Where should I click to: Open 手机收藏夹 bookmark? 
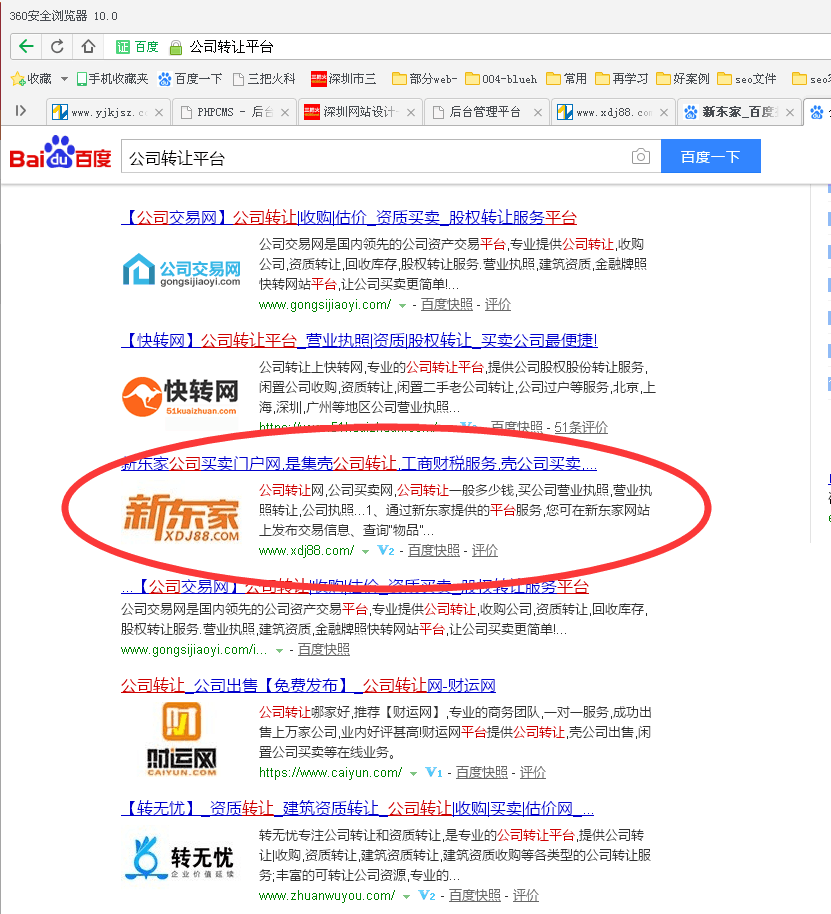(x=112, y=79)
